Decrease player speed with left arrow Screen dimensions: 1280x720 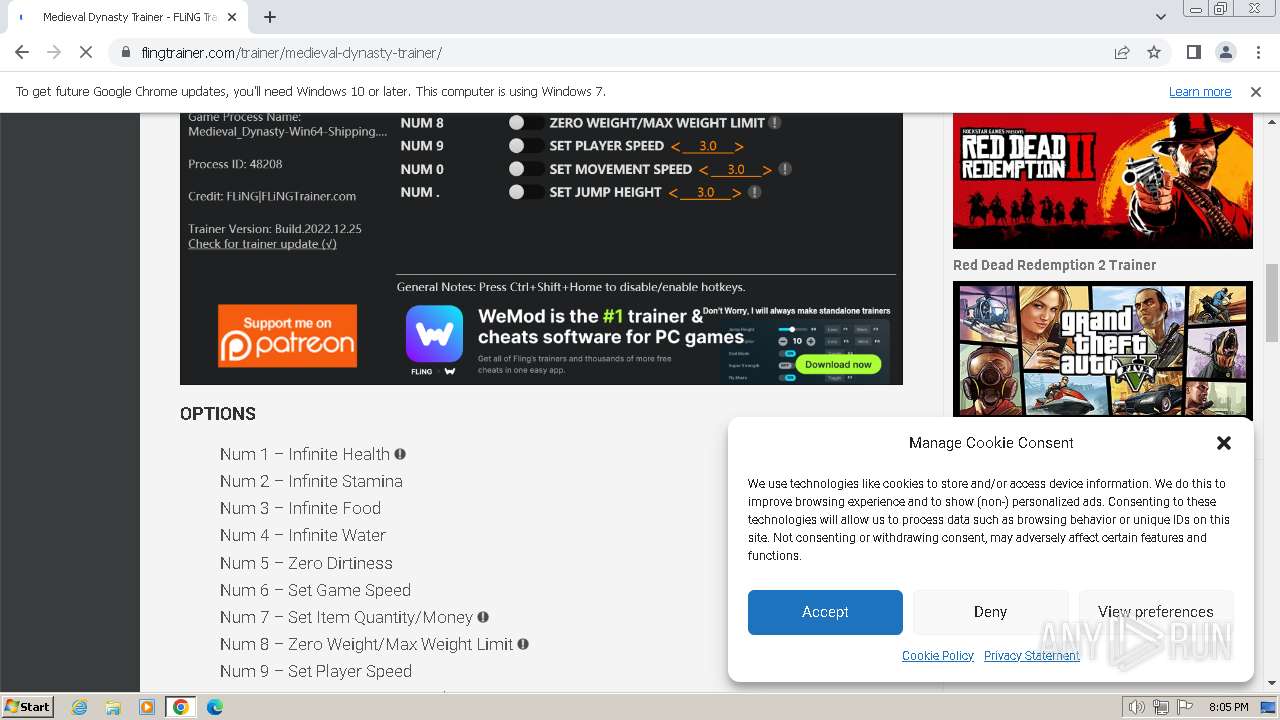click(x=675, y=146)
